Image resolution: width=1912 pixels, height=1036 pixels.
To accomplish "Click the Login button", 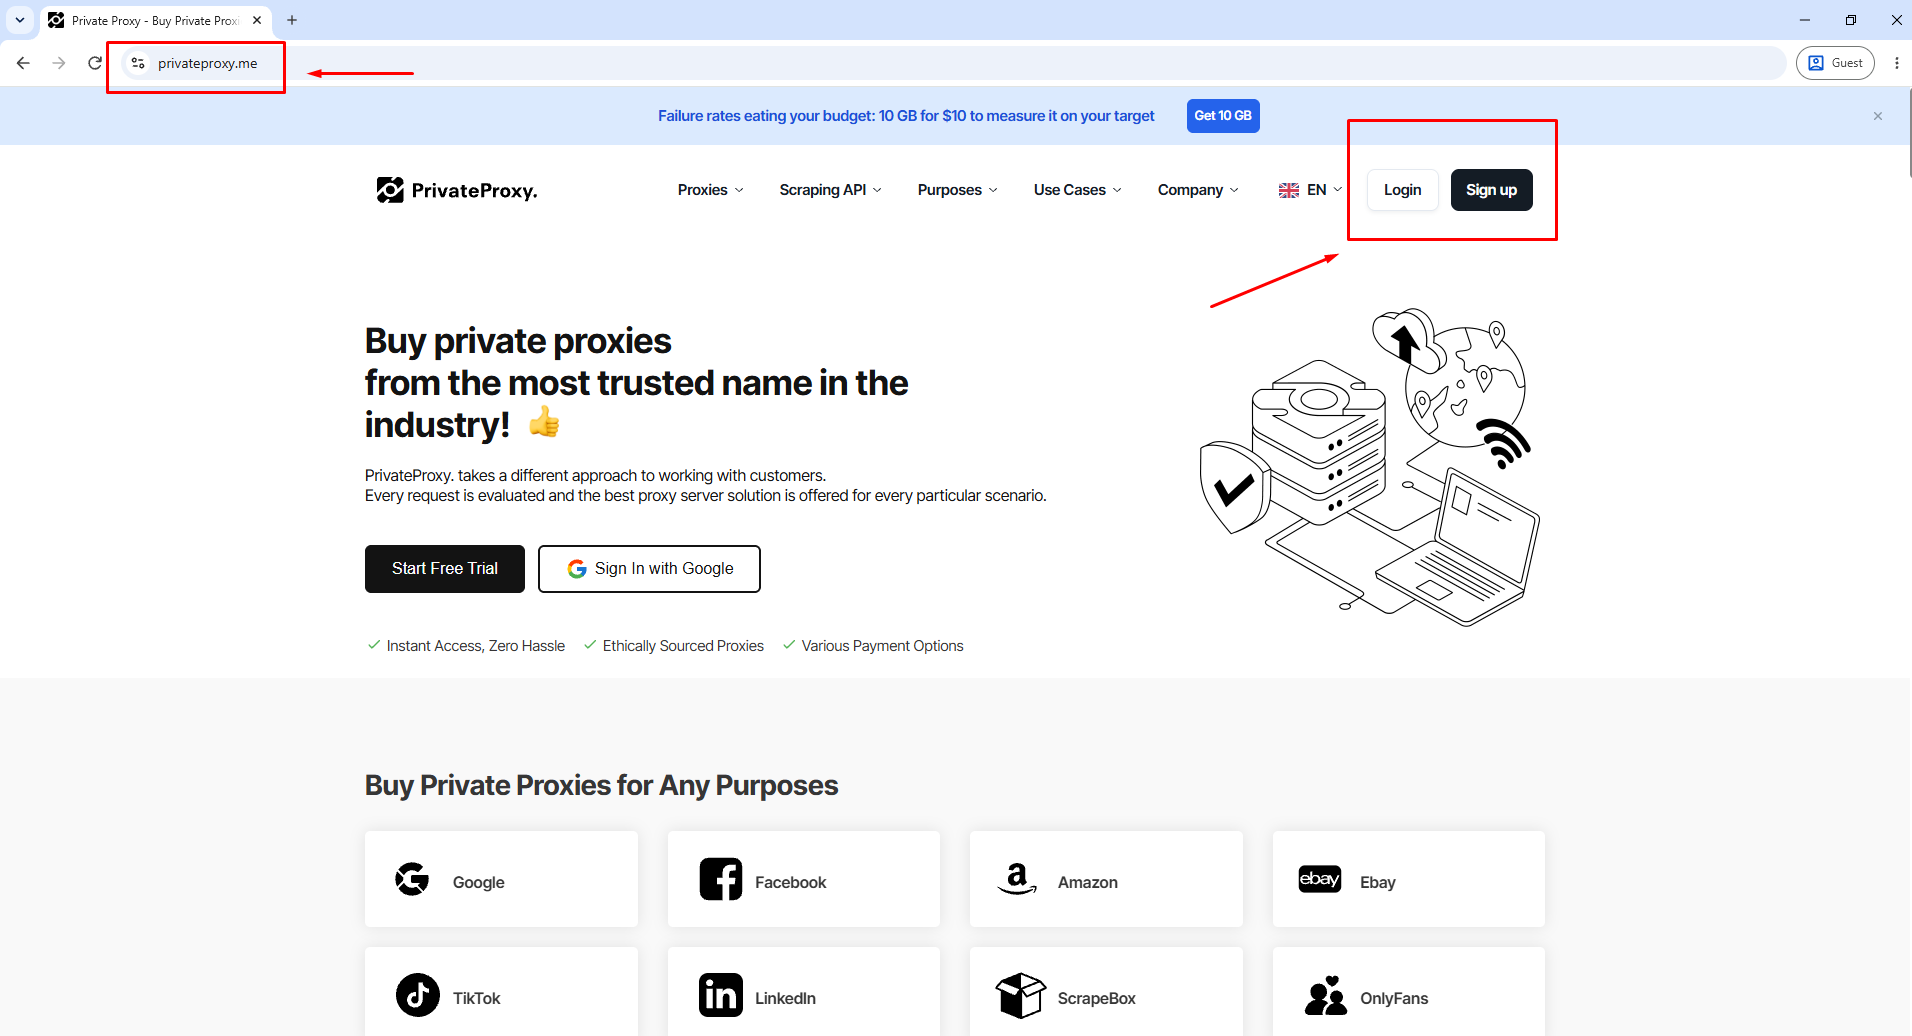I will 1403,190.
